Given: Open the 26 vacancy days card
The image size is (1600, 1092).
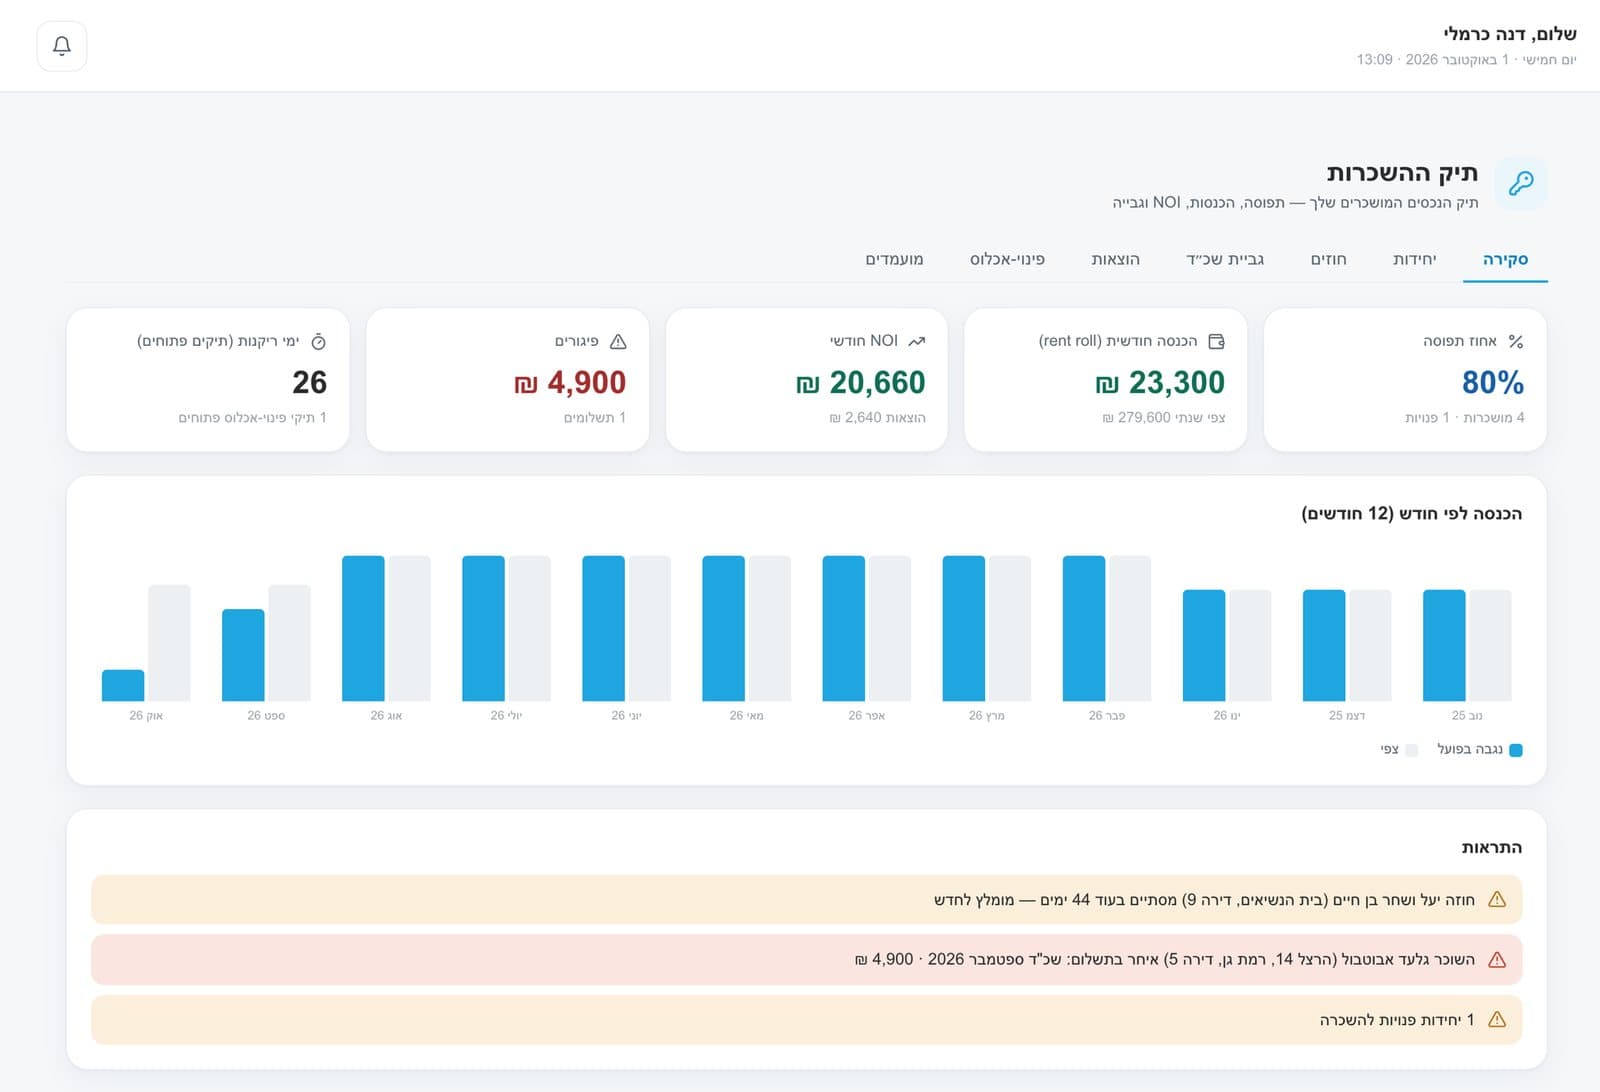Looking at the screenshot, I should click(x=208, y=380).
